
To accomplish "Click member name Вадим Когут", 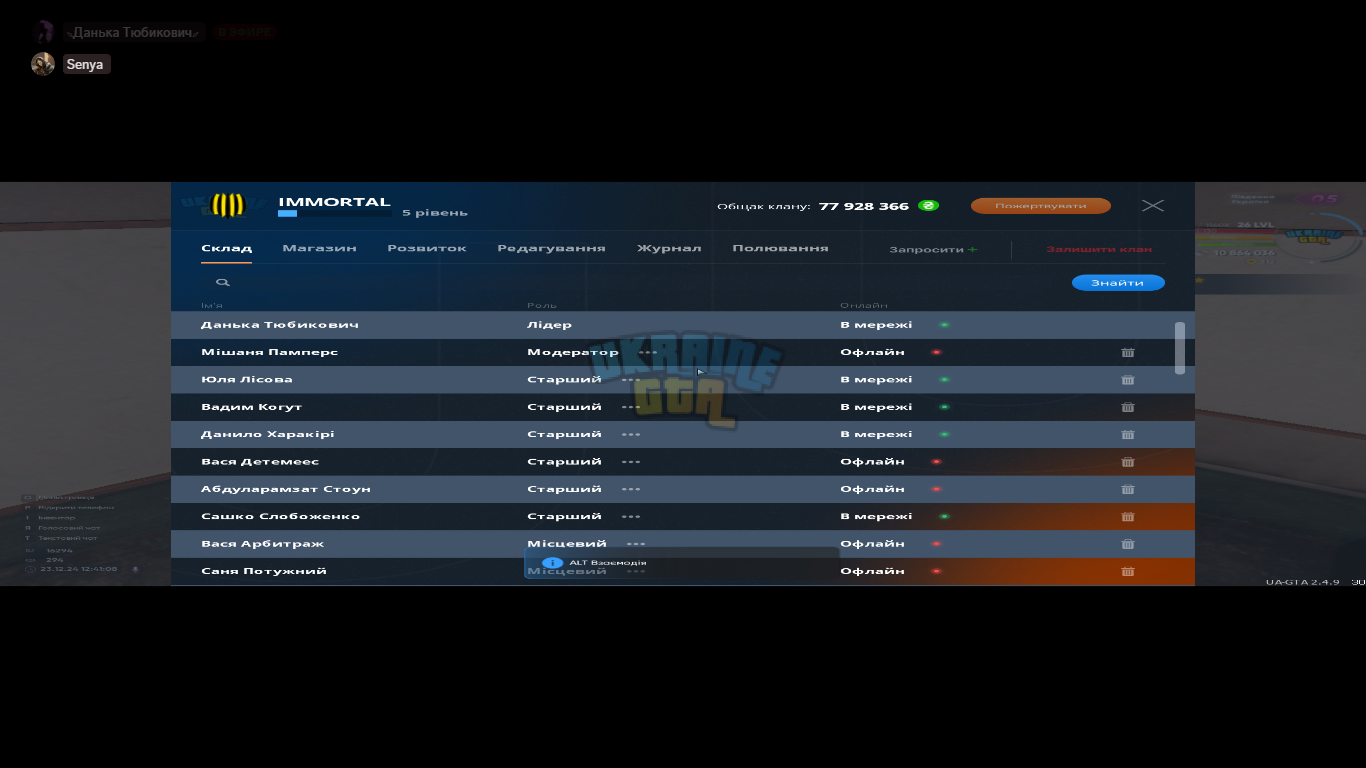I will [x=251, y=407].
